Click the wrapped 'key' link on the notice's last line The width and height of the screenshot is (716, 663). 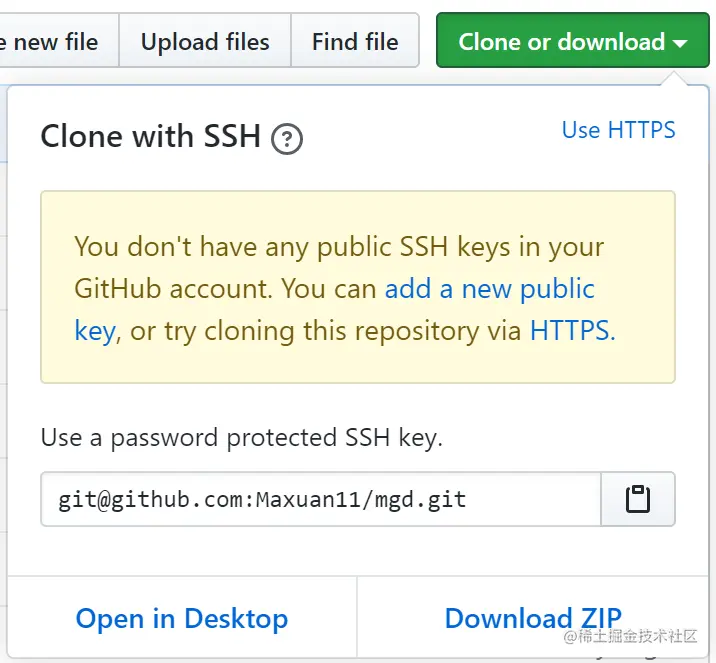[95, 331]
